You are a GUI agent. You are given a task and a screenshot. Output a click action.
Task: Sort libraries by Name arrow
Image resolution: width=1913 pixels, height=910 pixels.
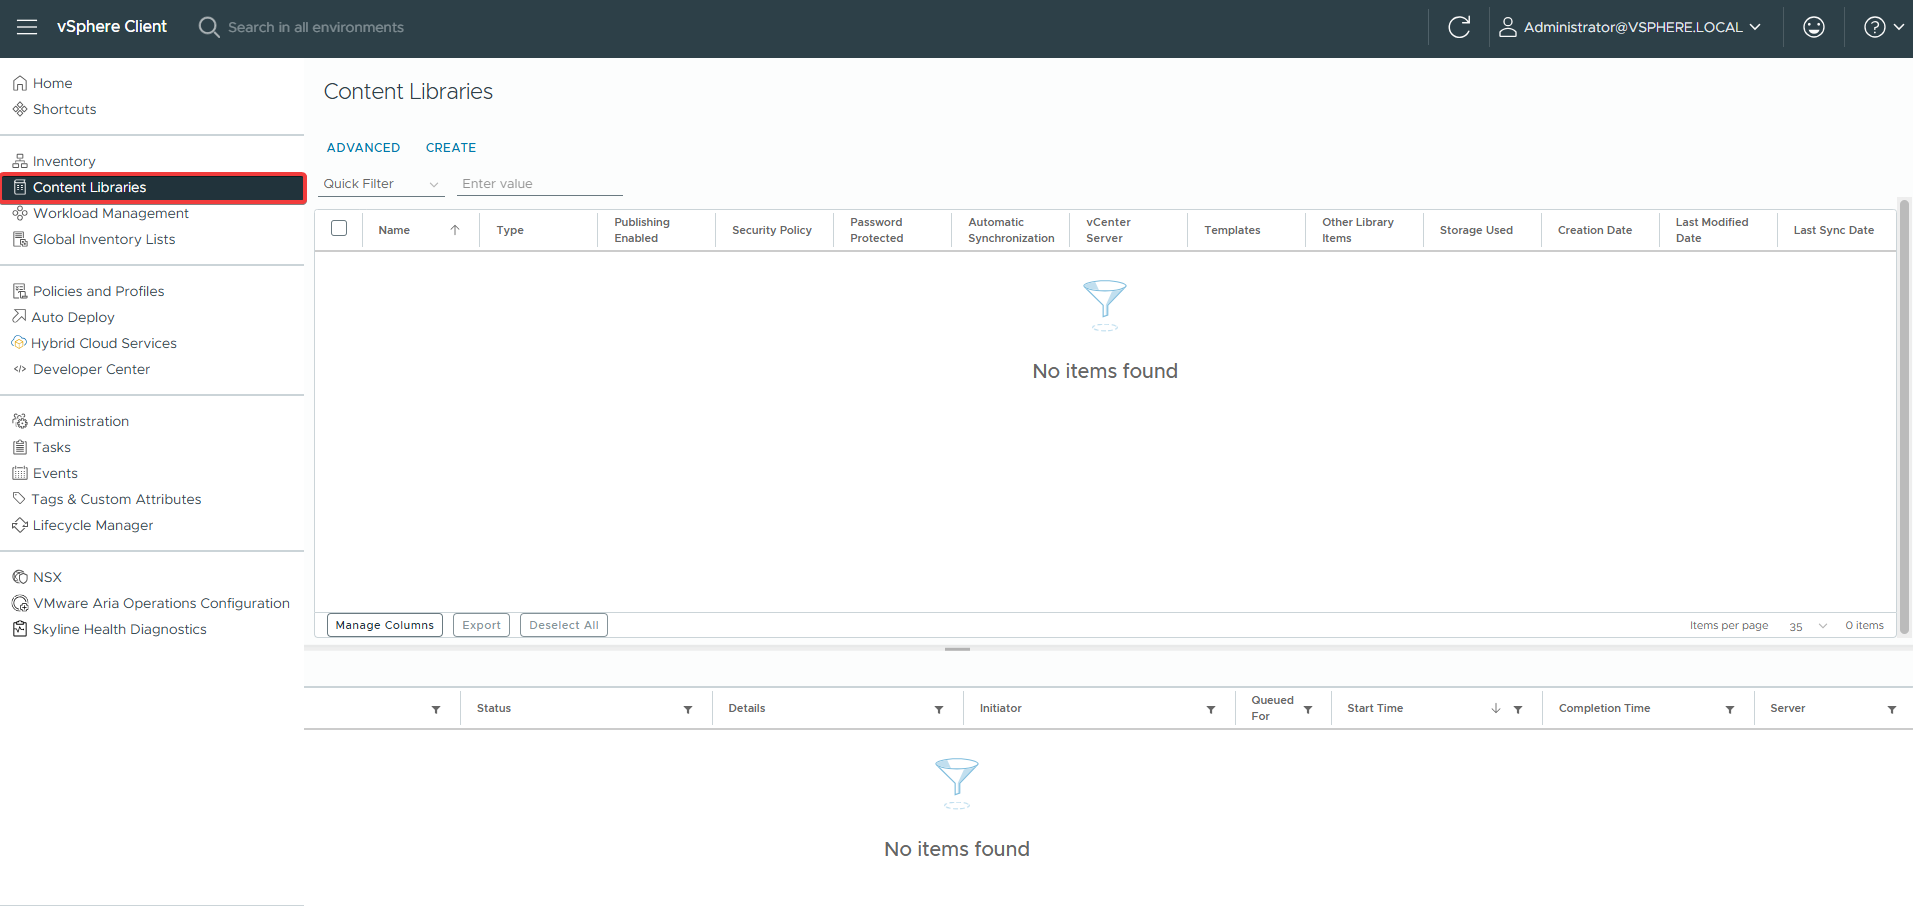[x=455, y=230]
